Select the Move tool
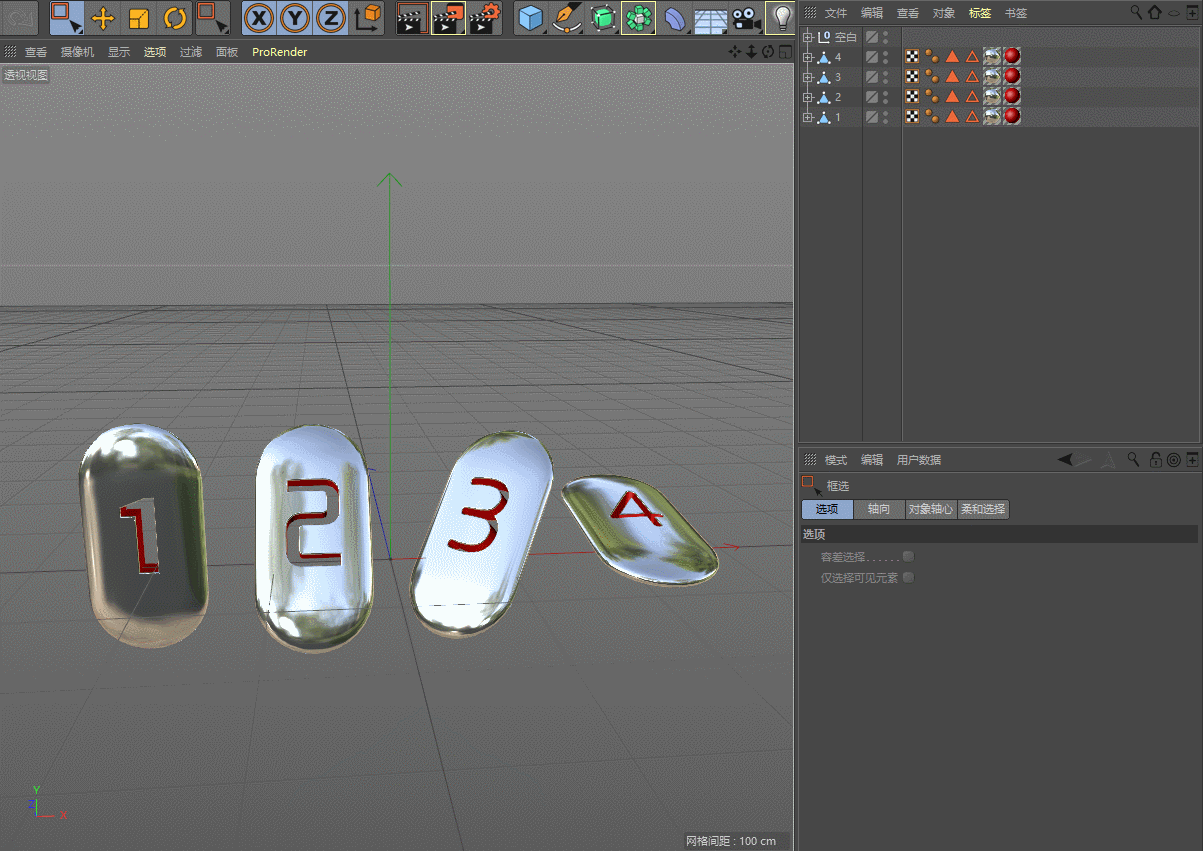1203x851 pixels. click(x=103, y=18)
